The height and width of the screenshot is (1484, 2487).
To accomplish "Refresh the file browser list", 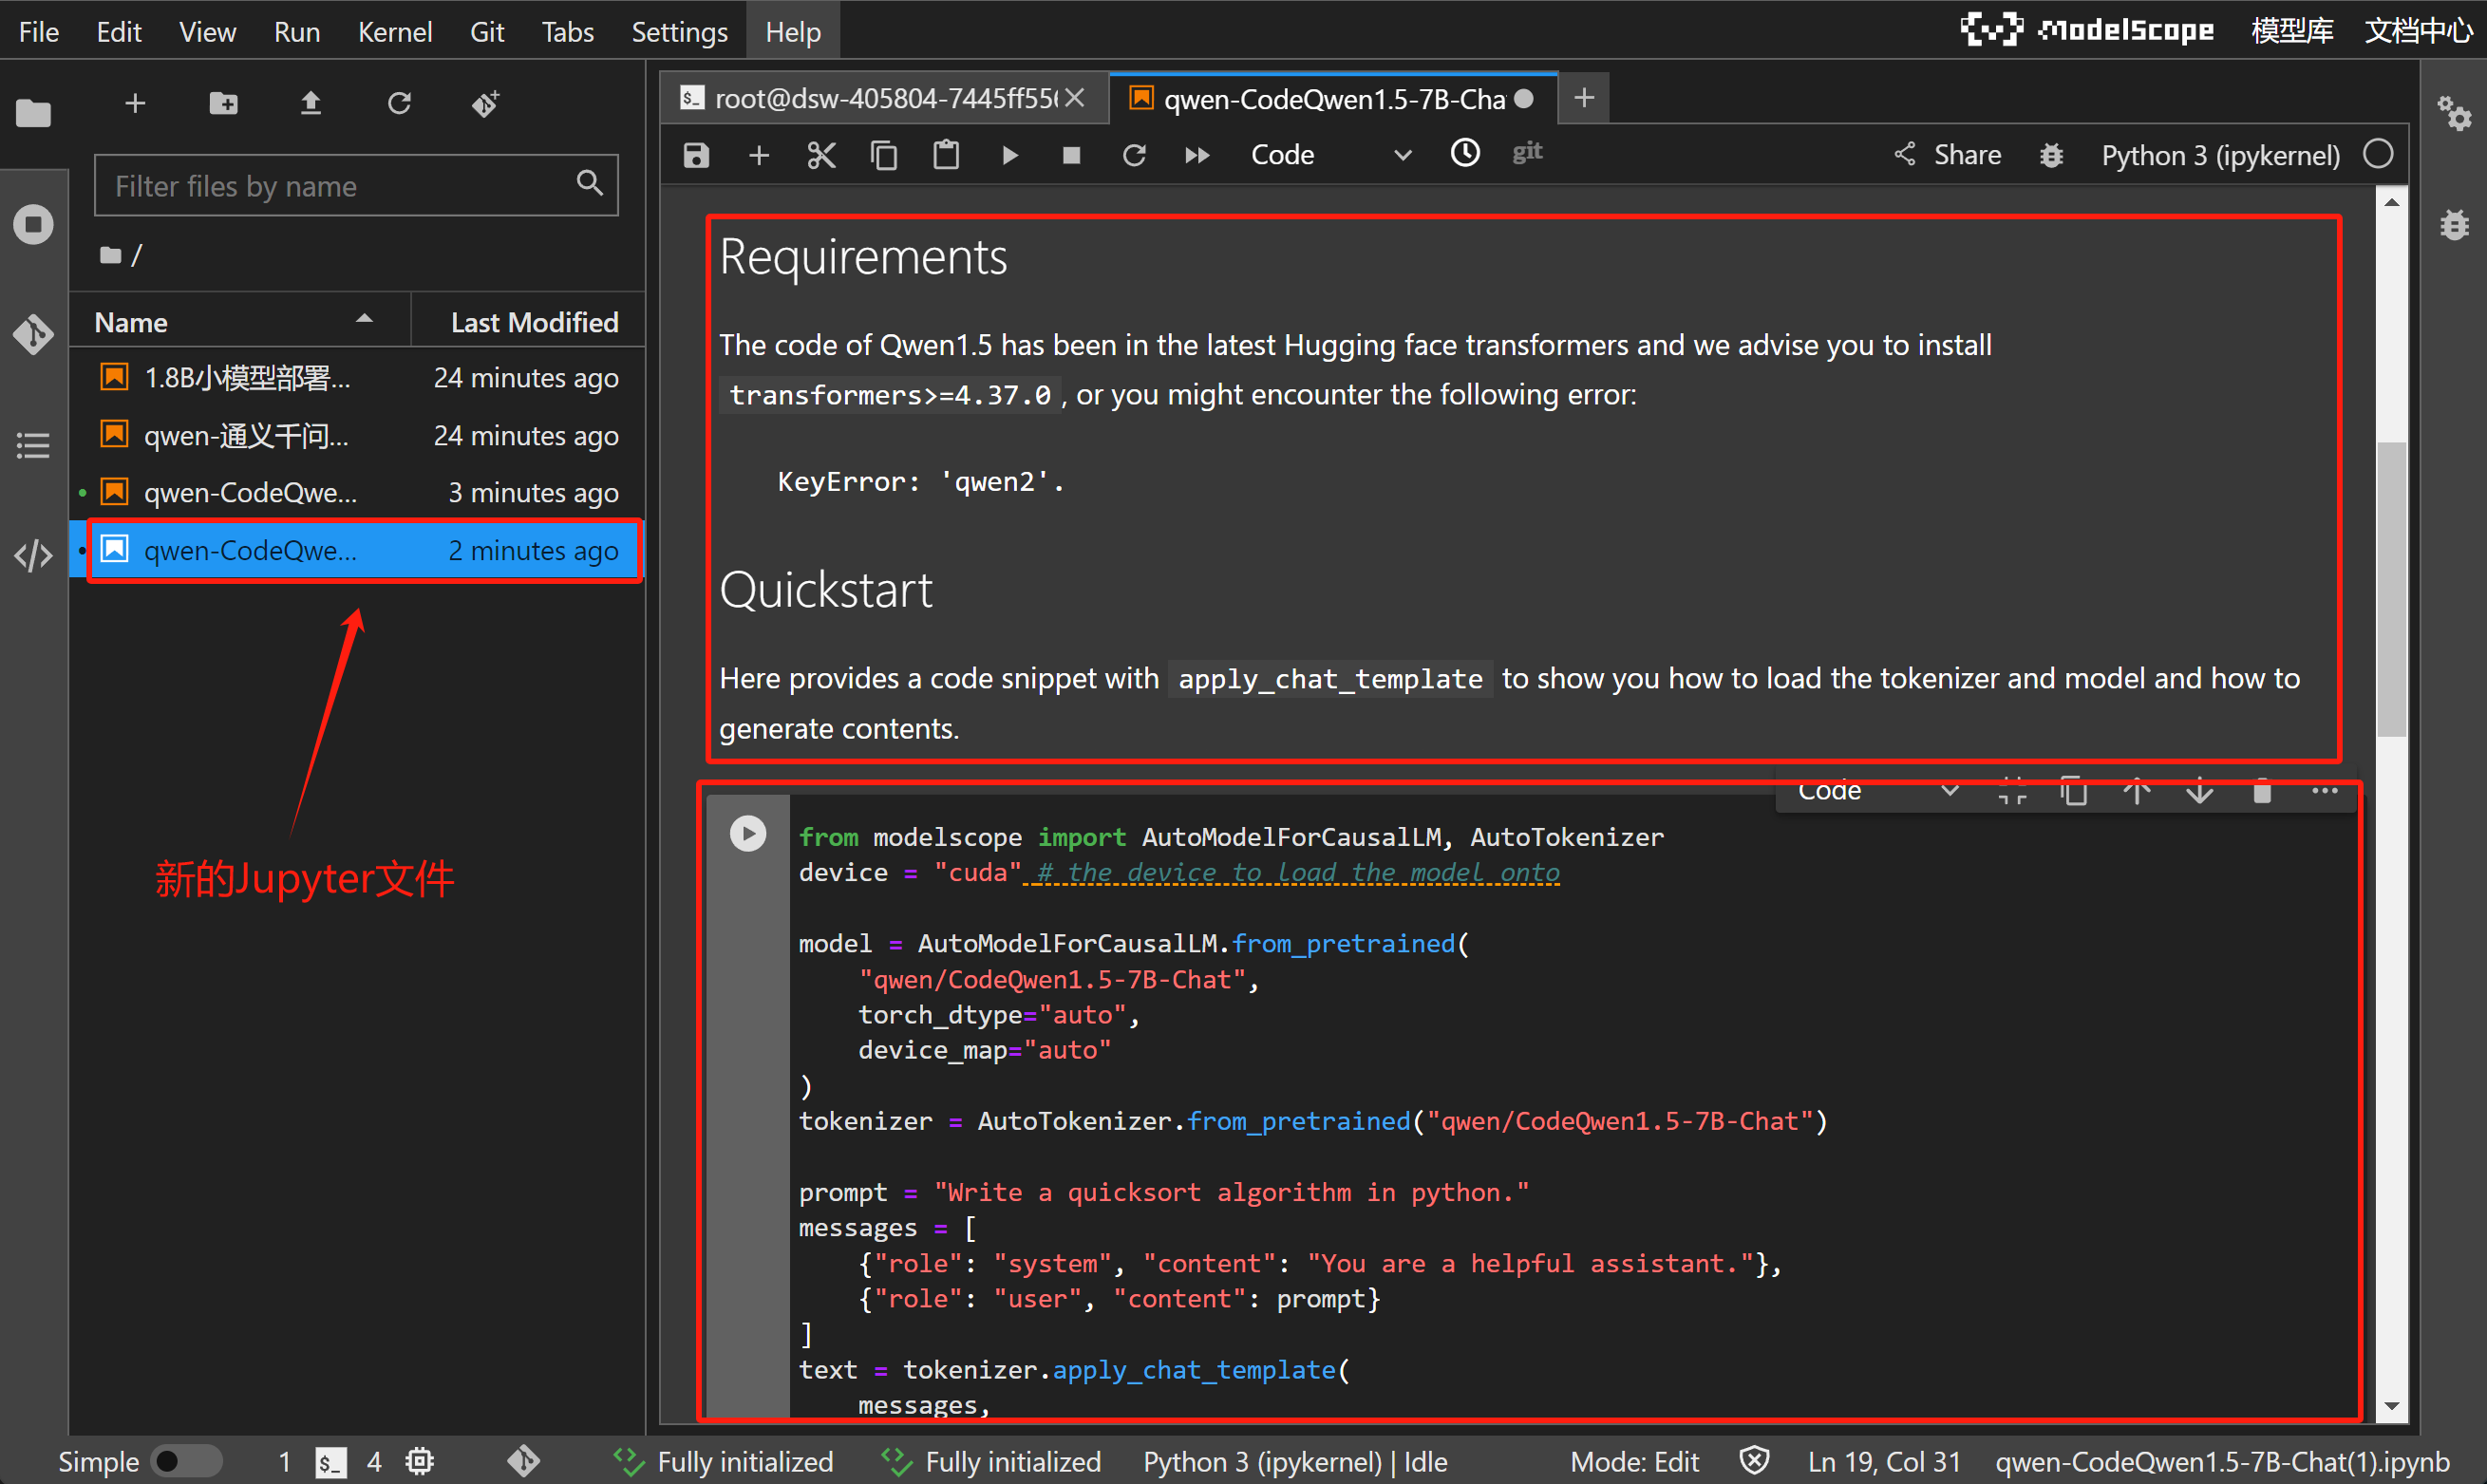I will pyautogui.click(x=399, y=103).
